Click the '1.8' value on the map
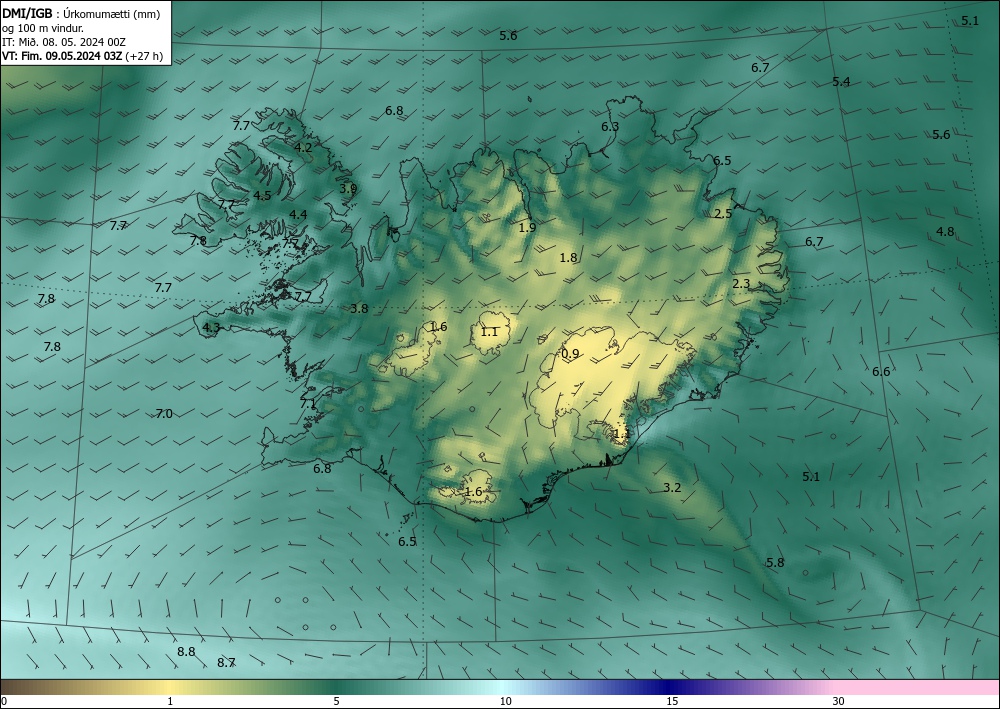Screen dimensions: 1000x709 click(x=568, y=258)
